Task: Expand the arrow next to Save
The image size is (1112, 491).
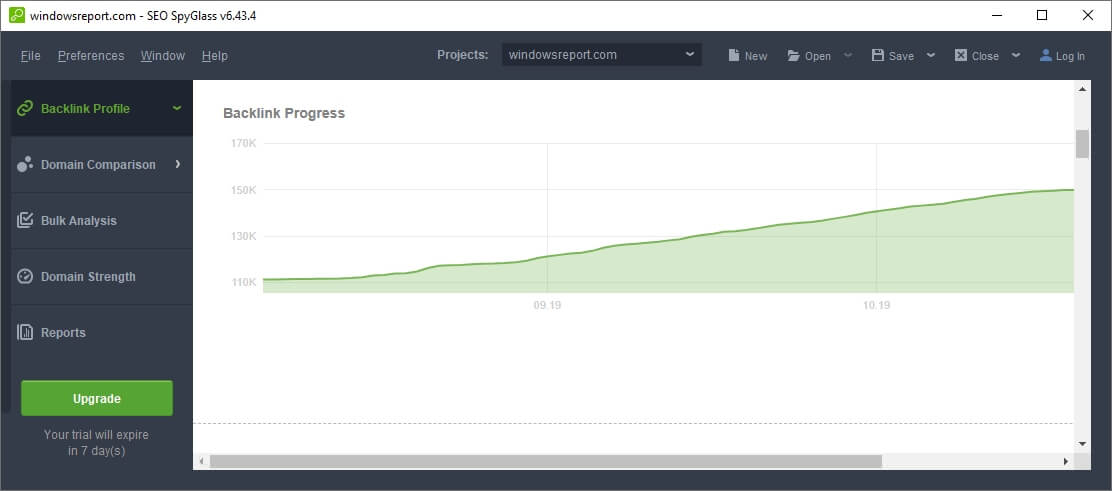Action: (x=930, y=55)
